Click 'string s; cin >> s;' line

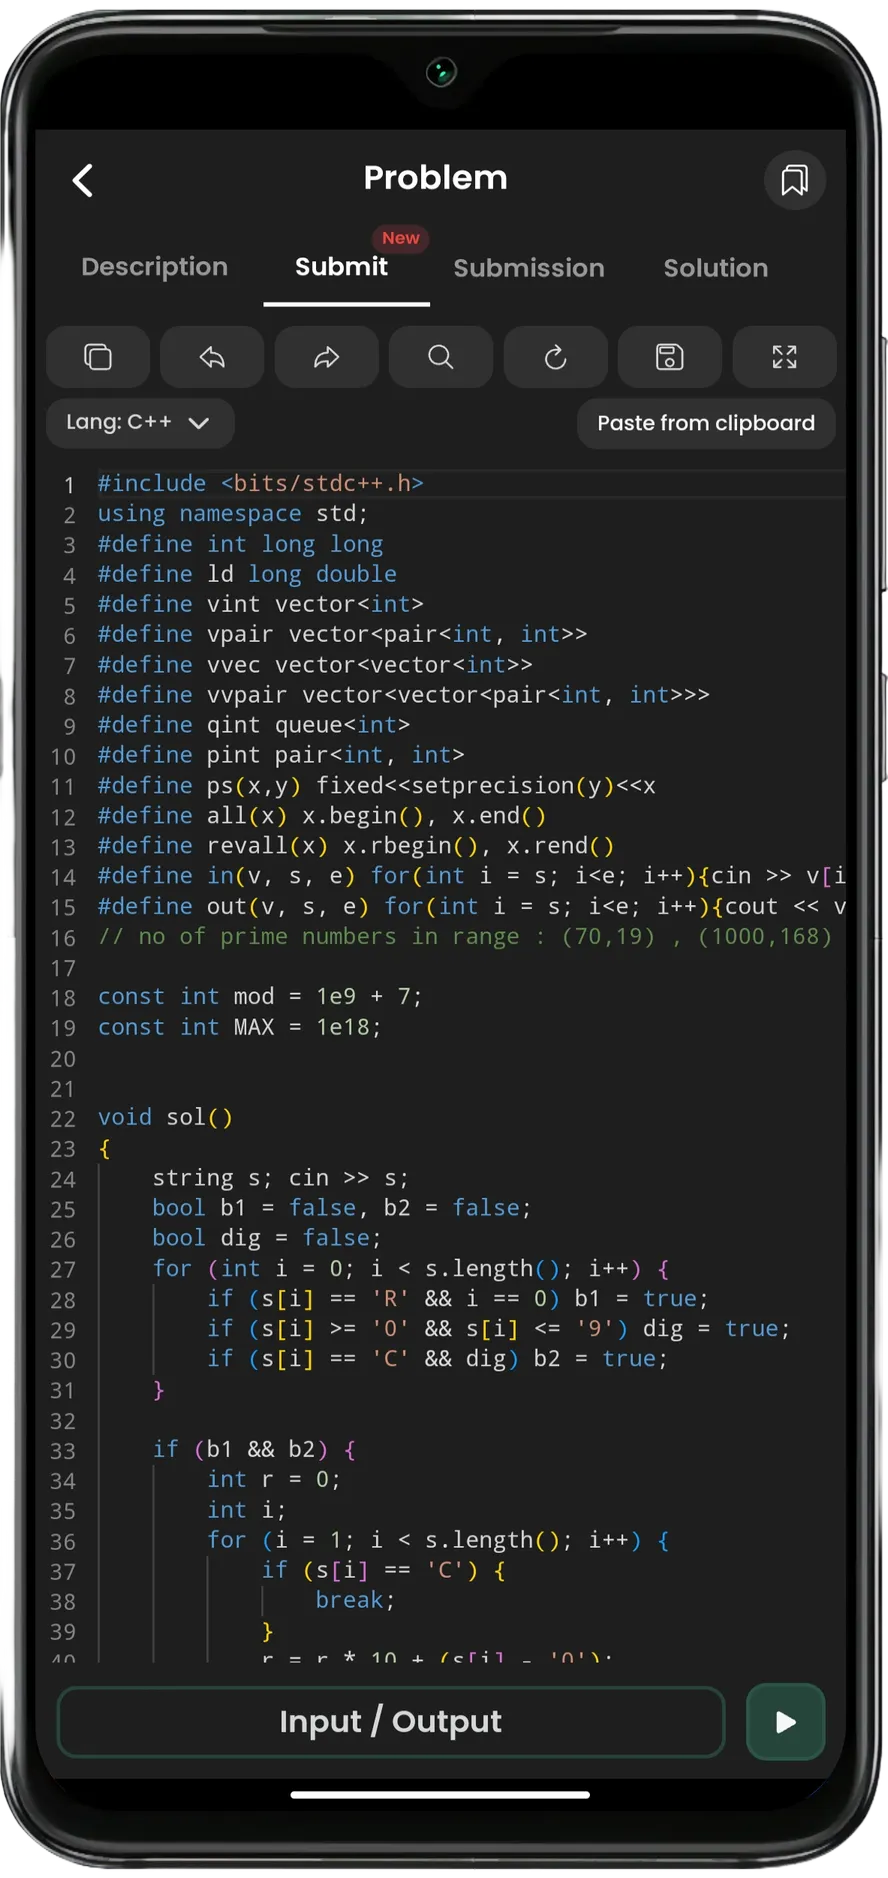[x=281, y=1178]
